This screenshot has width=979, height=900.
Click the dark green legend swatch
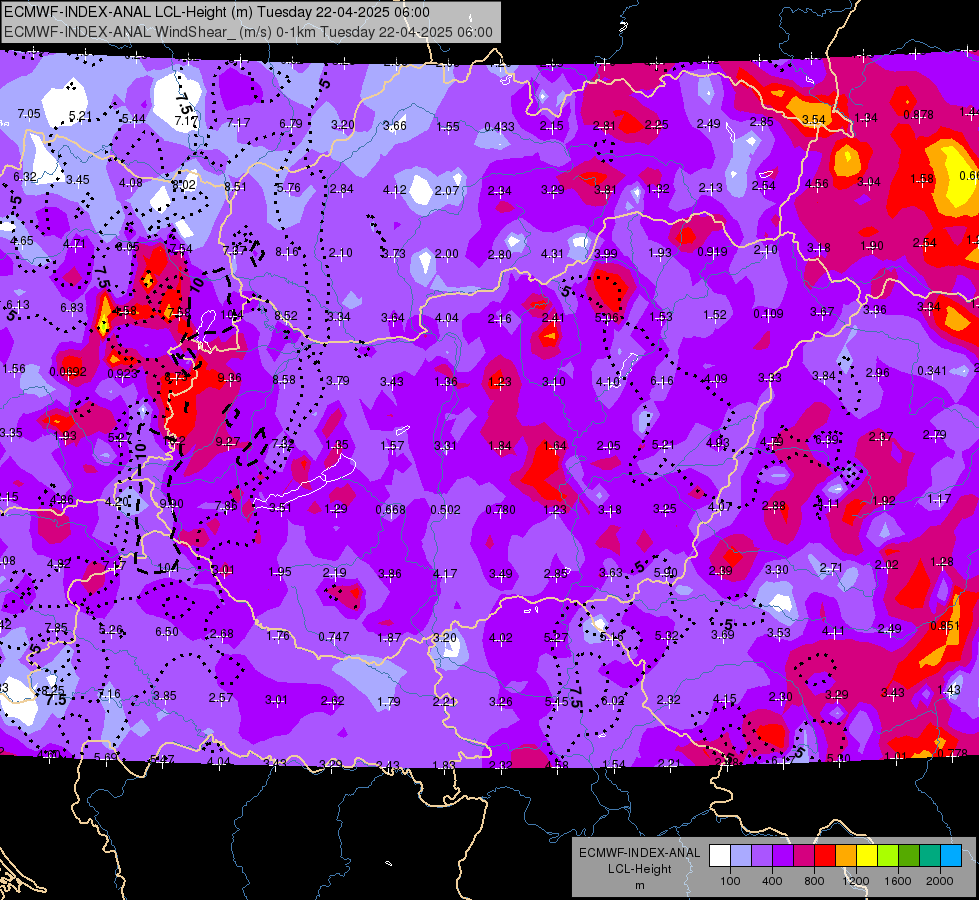(x=909, y=855)
